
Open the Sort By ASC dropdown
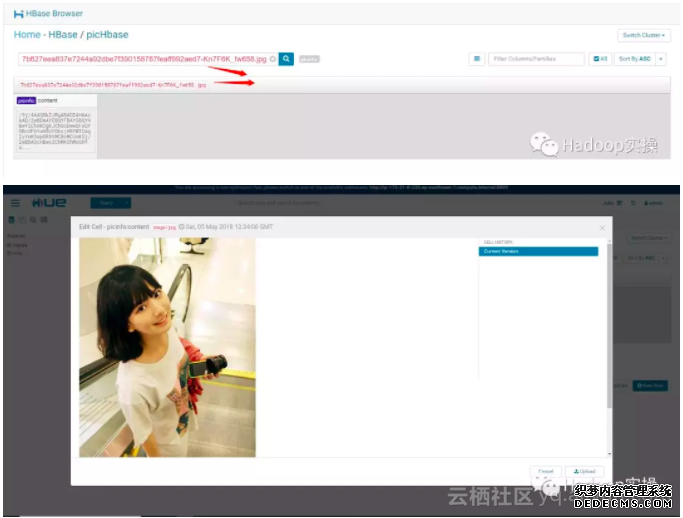(632, 59)
